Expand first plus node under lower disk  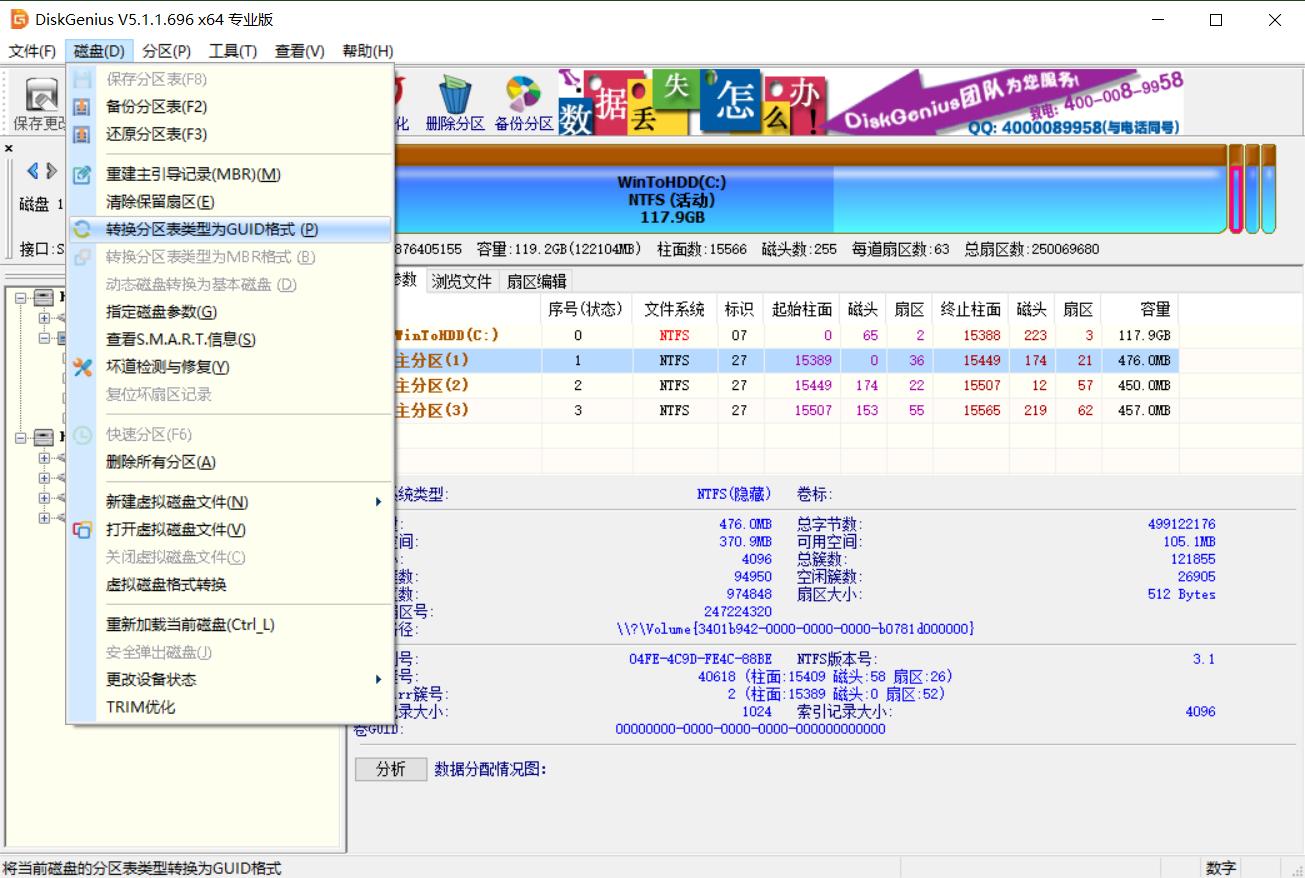[44, 458]
